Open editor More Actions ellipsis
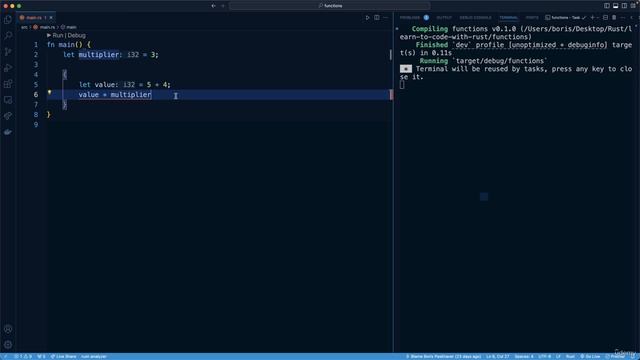The image size is (640, 360). (385, 18)
